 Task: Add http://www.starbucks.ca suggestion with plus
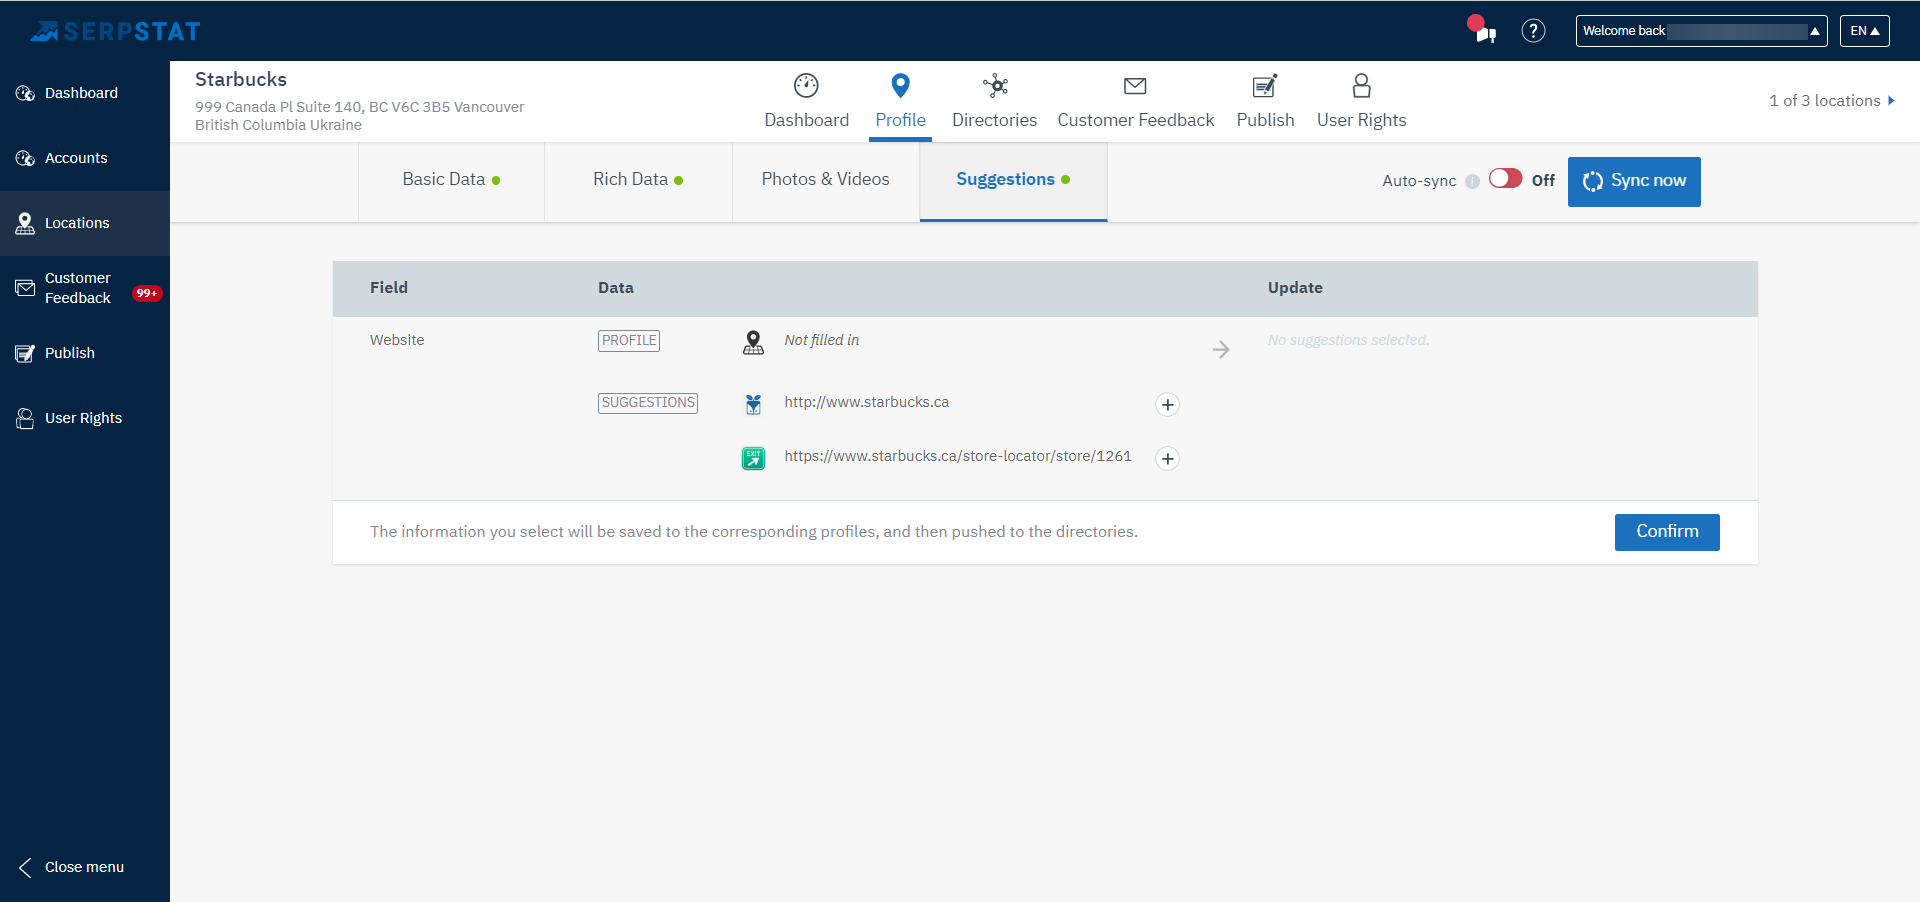point(1167,404)
